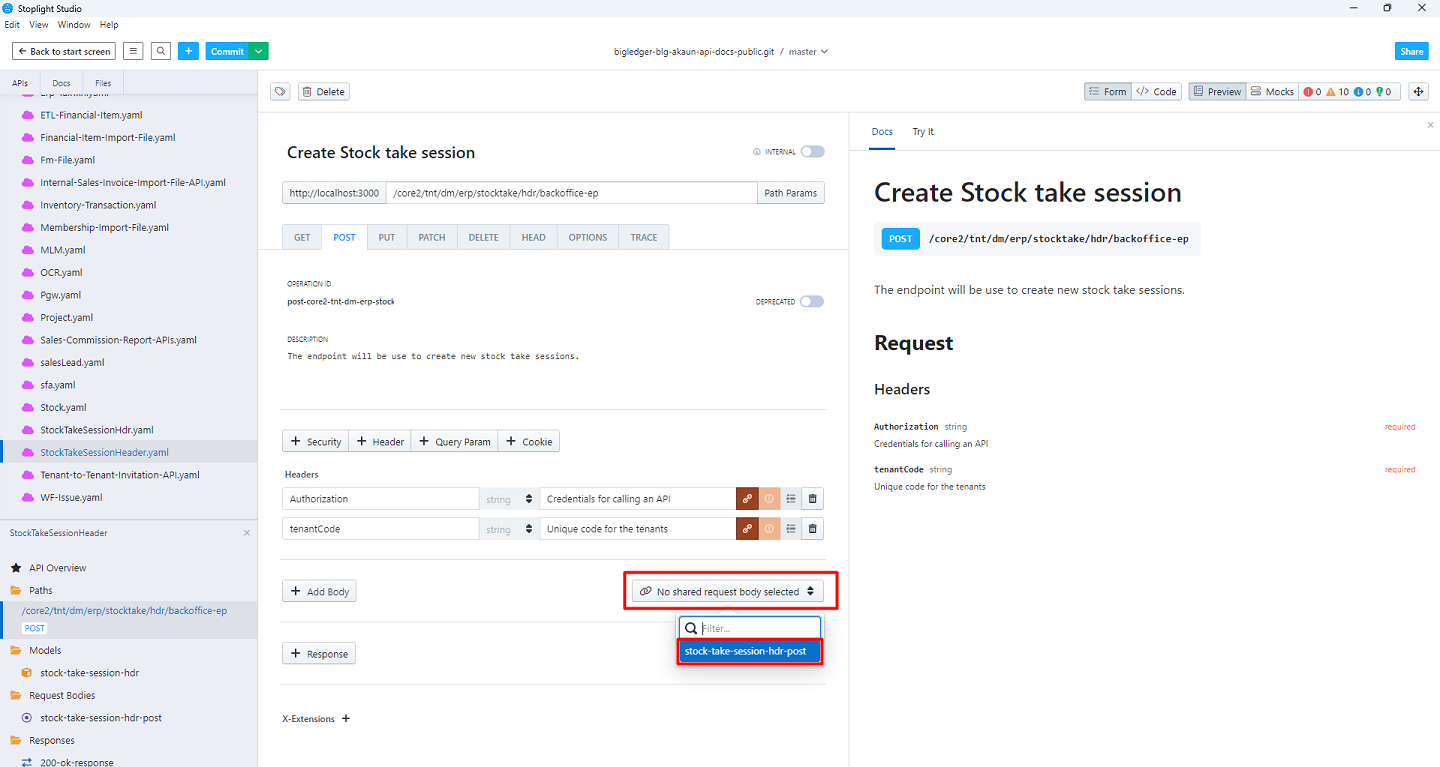The image size is (1440, 767).
Task: Click the tag icon beside Delete
Action: pyautogui.click(x=281, y=92)
